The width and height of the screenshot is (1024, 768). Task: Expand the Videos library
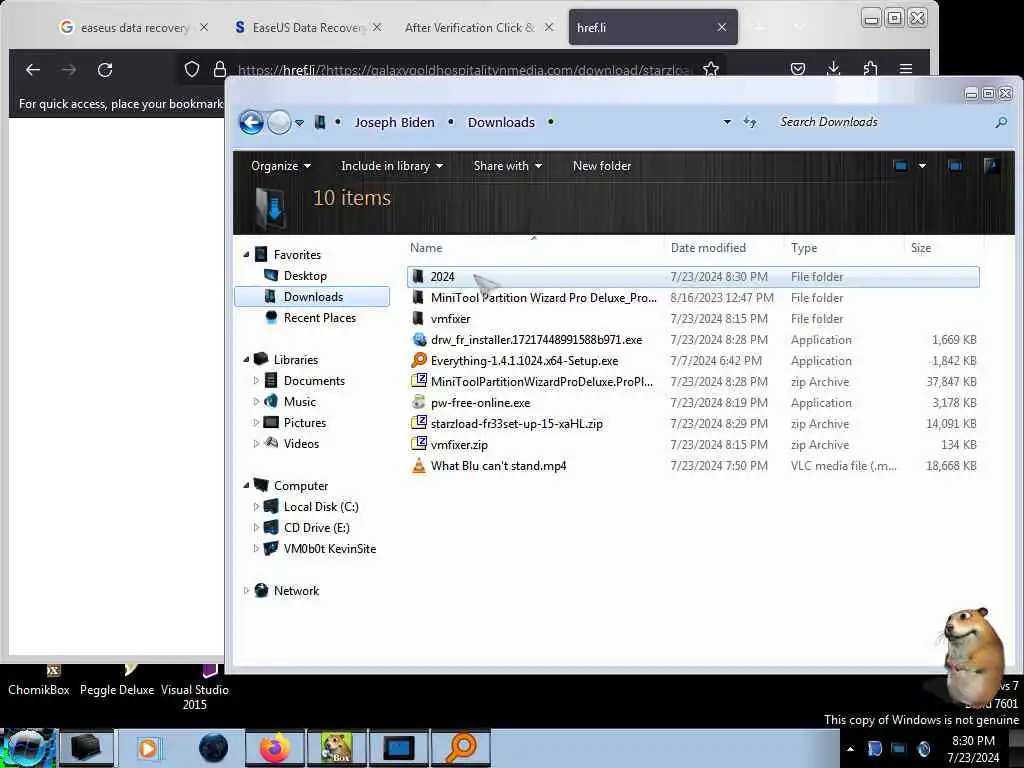(x=256, y=443)
